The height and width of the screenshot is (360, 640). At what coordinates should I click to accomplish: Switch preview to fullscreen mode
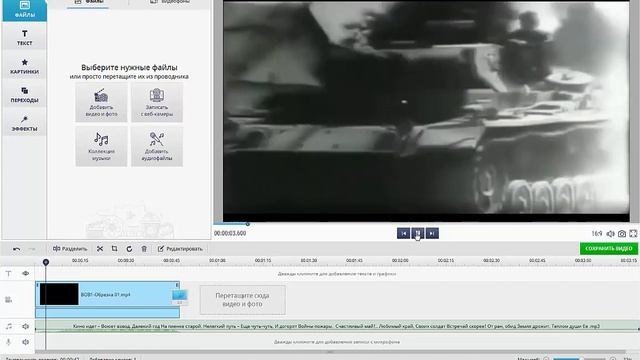(x=633, y=233)
